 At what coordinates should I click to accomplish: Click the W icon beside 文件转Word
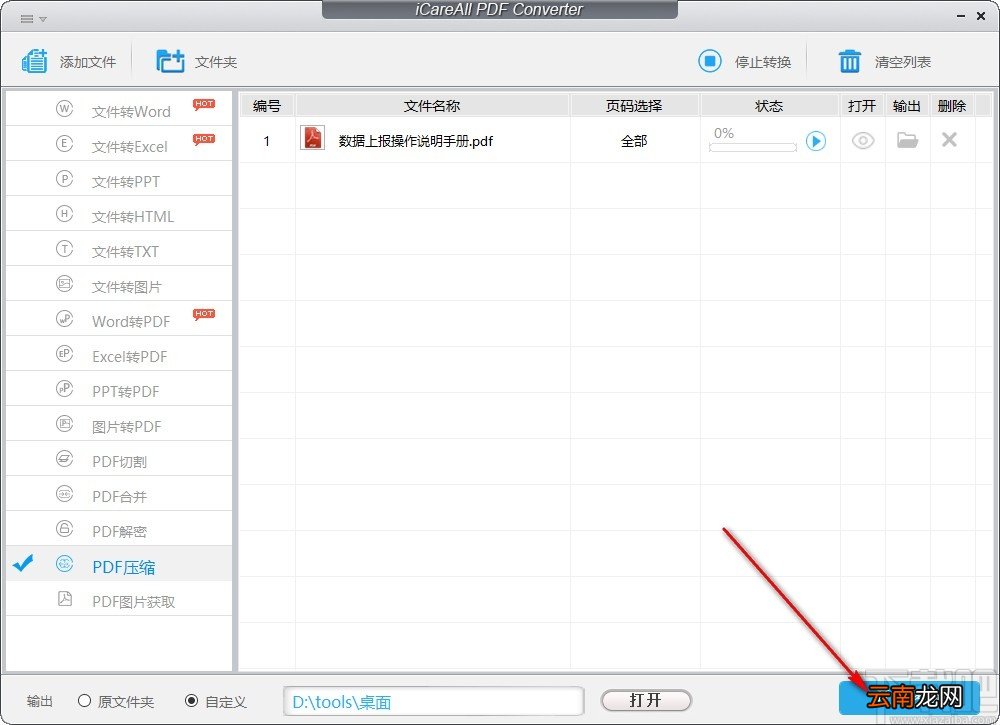tap(64, 108)
